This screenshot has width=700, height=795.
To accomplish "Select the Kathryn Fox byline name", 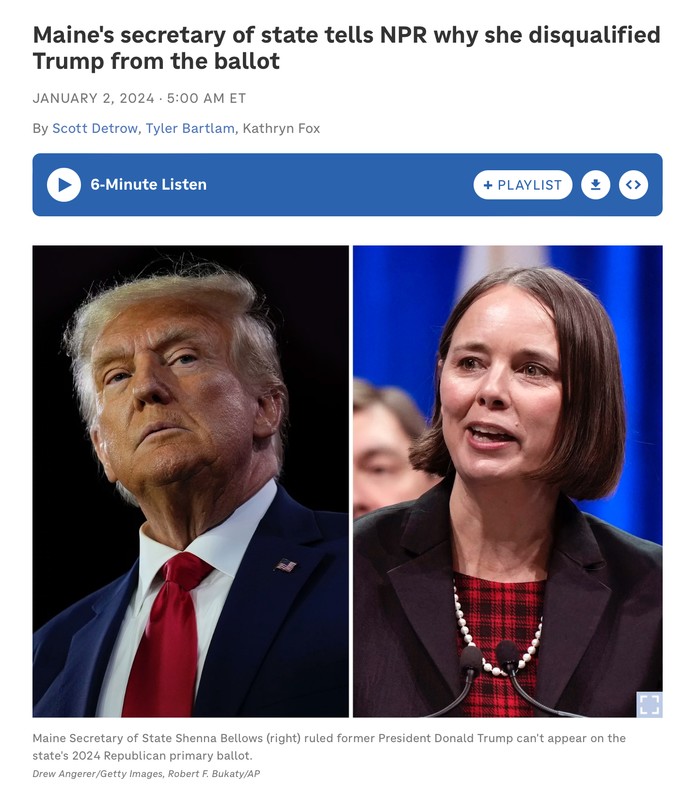I will click(x=281, y=128).
